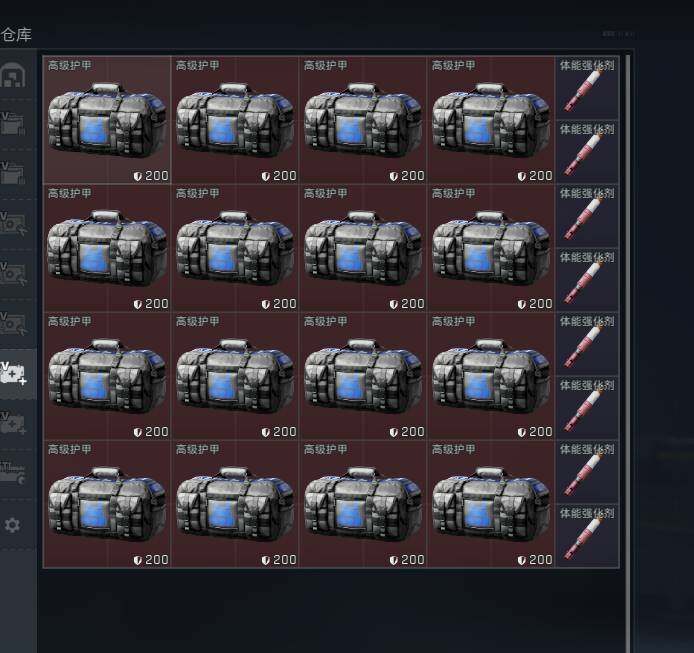Pick the 高级护甲 bag in second row, first column
Viewport: 694px width, 653px height.
(x=107, y=248)
